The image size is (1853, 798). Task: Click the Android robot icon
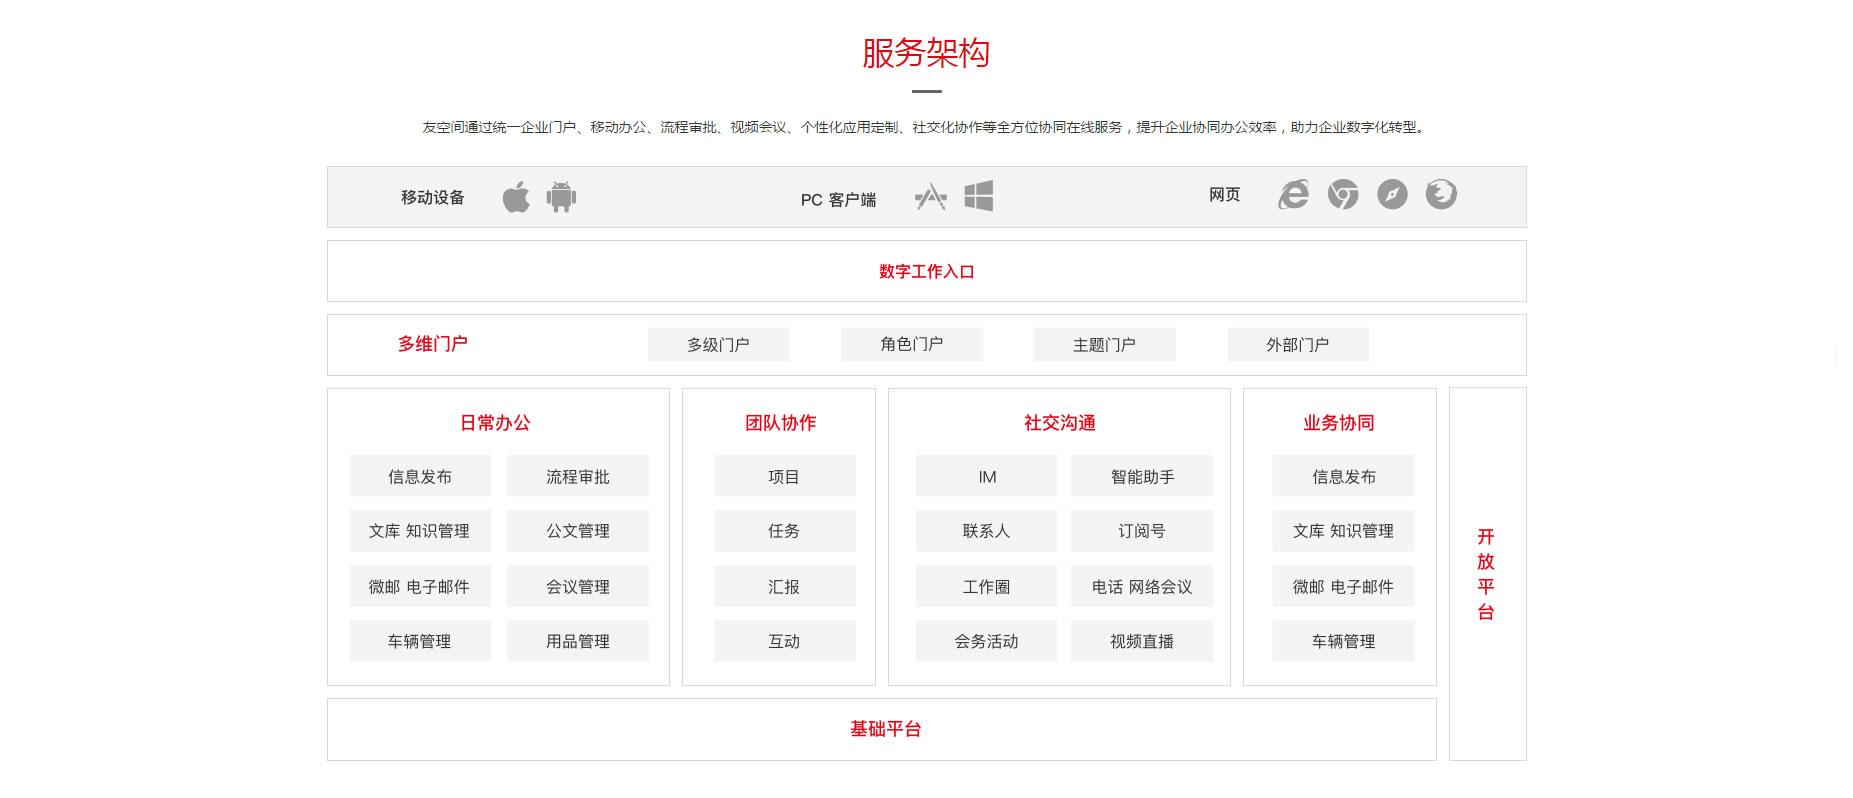561,197
